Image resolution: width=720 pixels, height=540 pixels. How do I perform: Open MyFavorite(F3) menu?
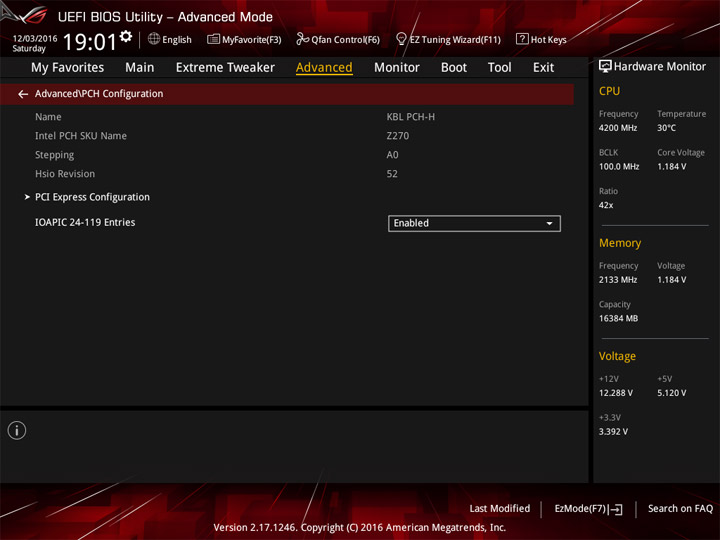click(x=244, y=39)
